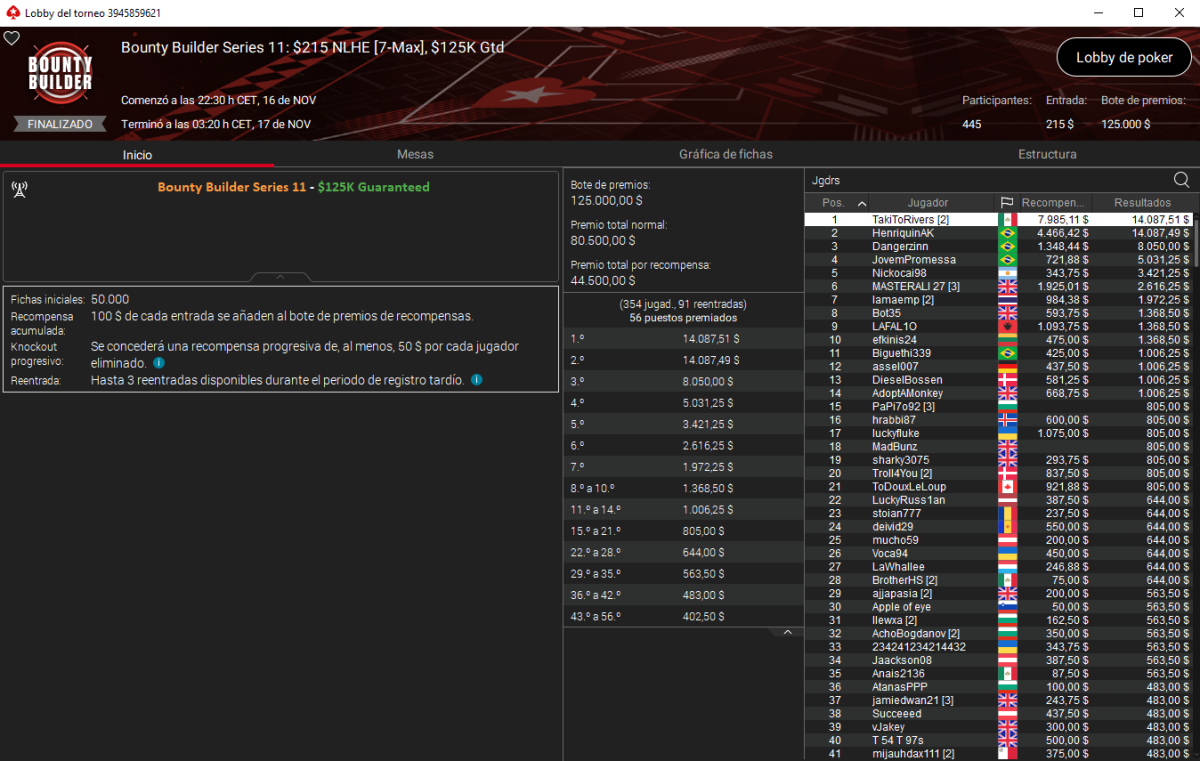Open the Gráfica de fichas tab
Screen dimensions: 1200x761
725,154
